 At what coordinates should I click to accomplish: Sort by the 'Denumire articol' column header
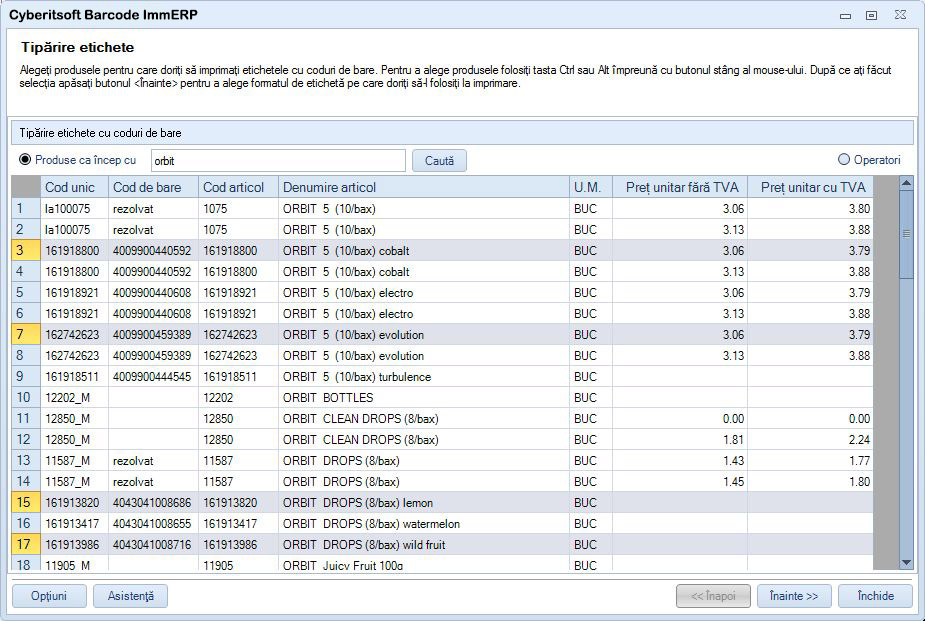click(x=424, y=187)
